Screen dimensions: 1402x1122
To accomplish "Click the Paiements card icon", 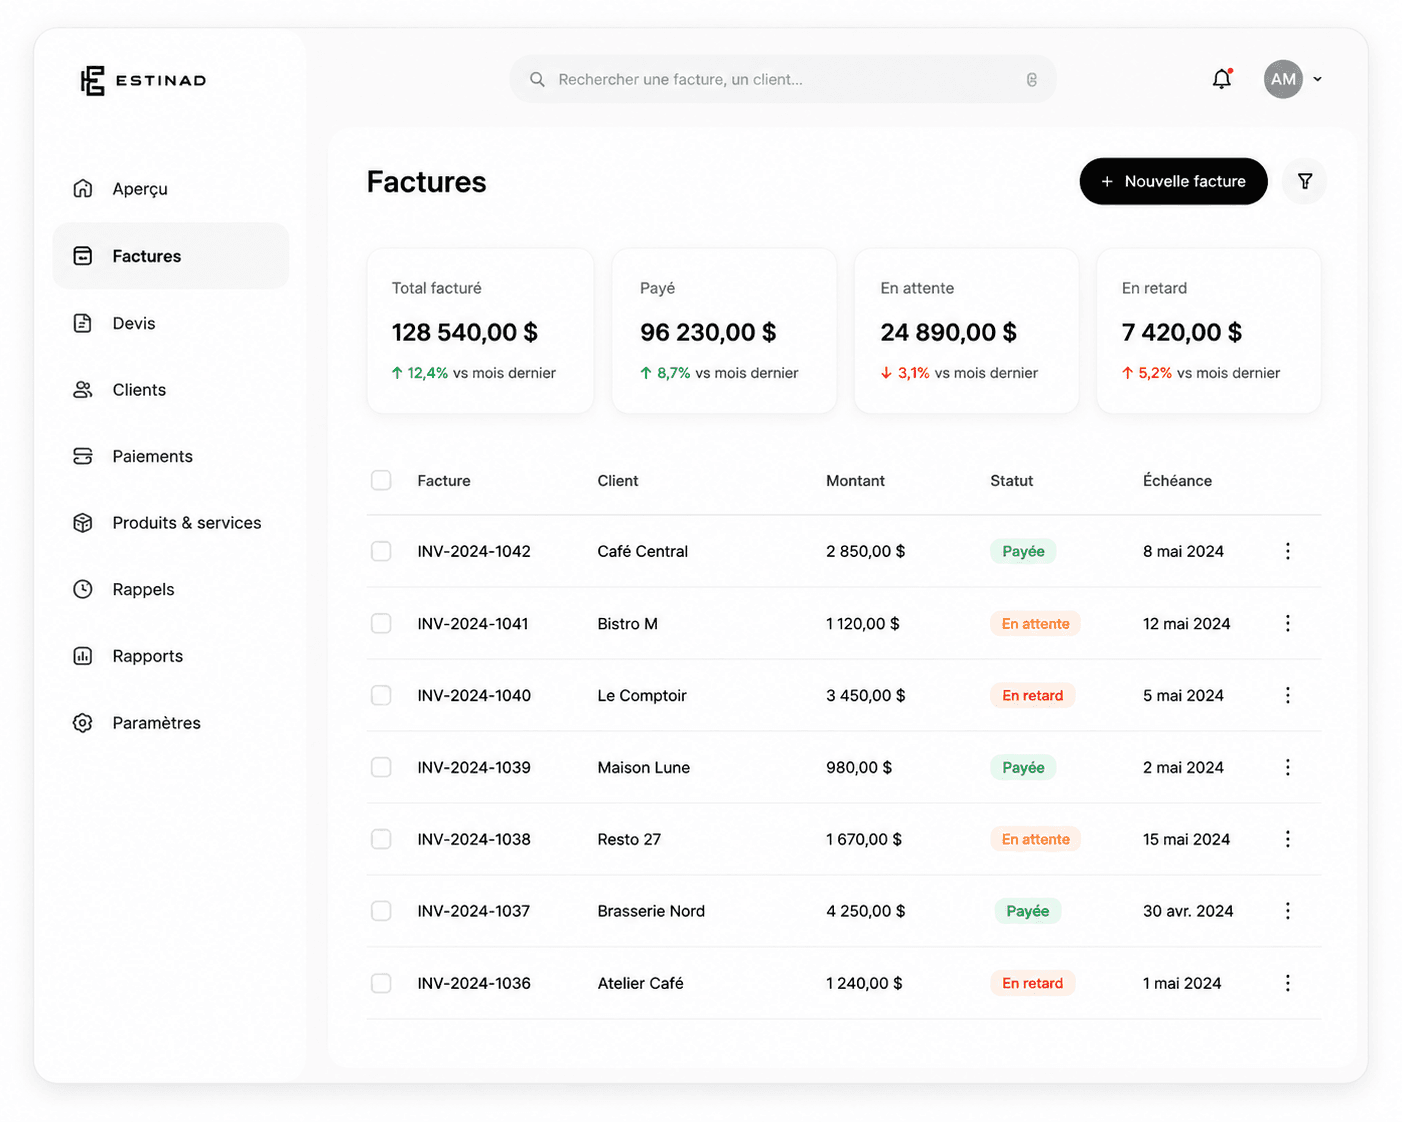I will (83, 456).
